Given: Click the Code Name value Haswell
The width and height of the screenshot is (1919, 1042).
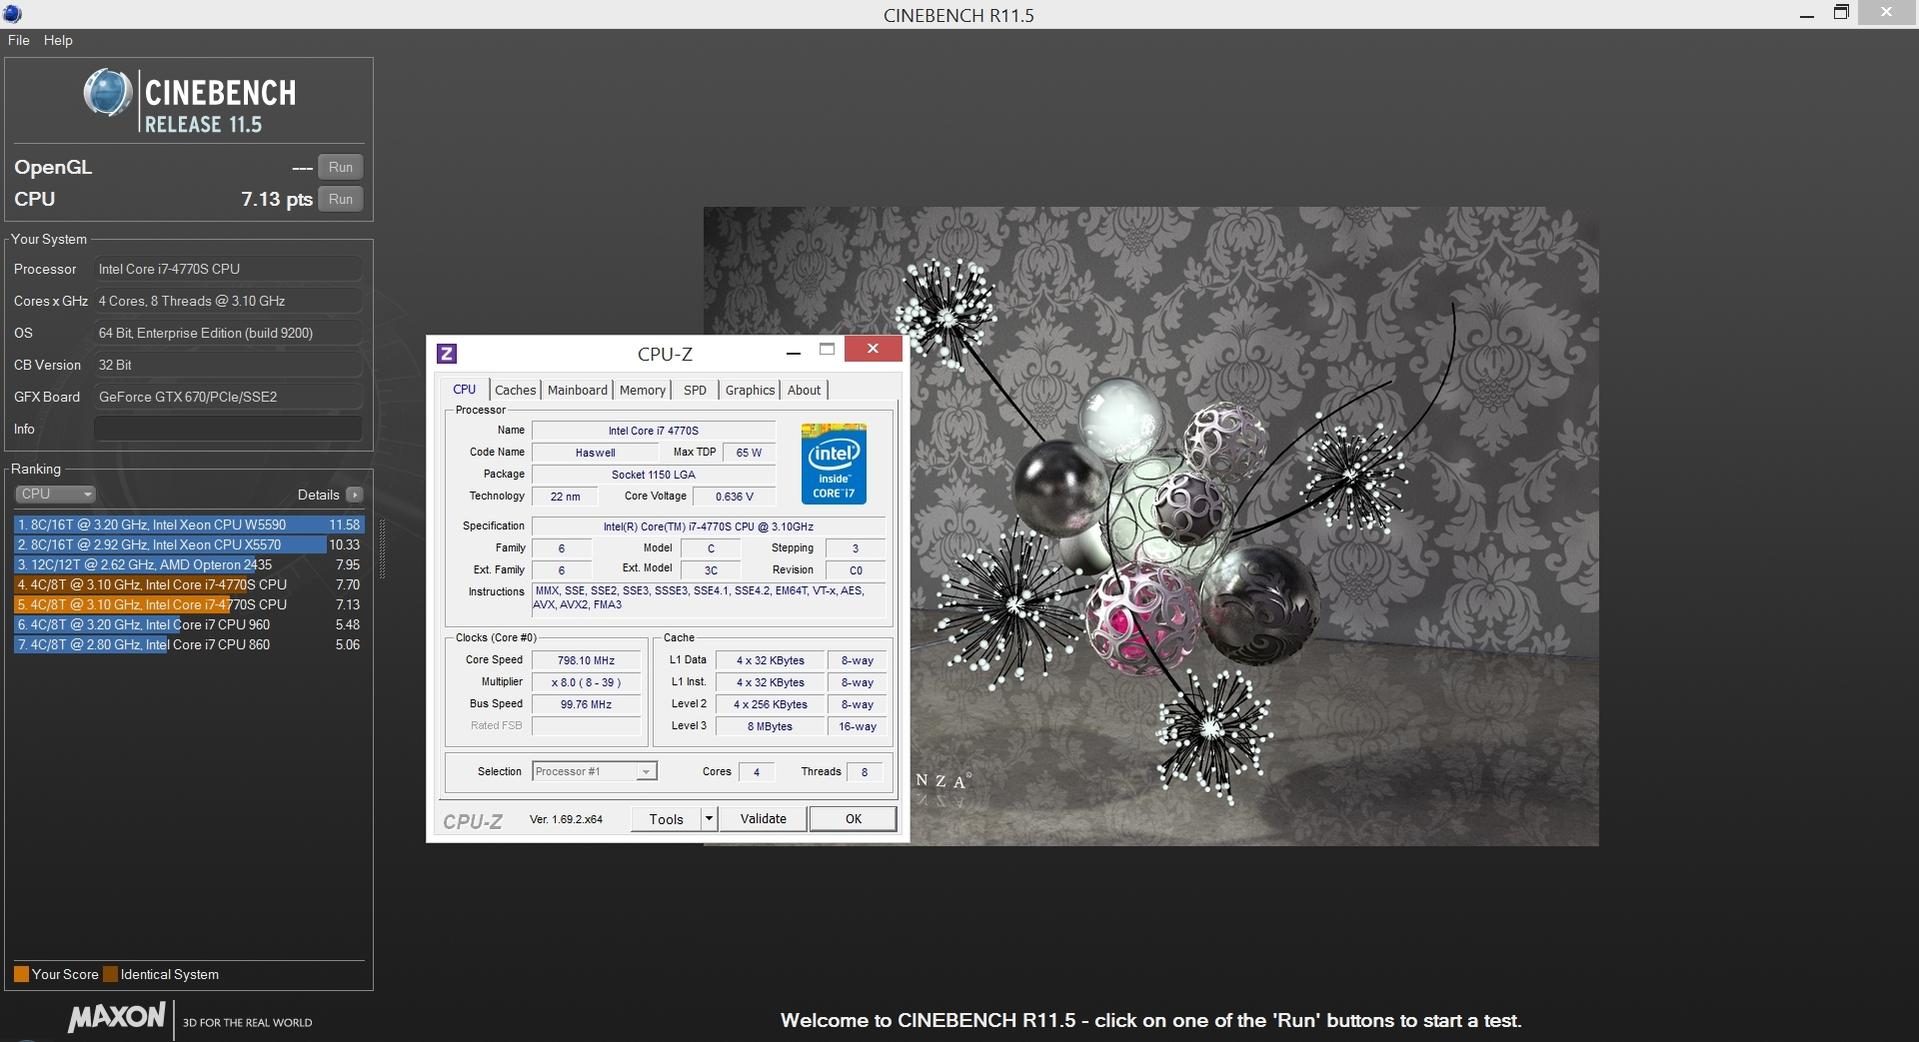Looking at the screenshot, I should tap(595, 452).
